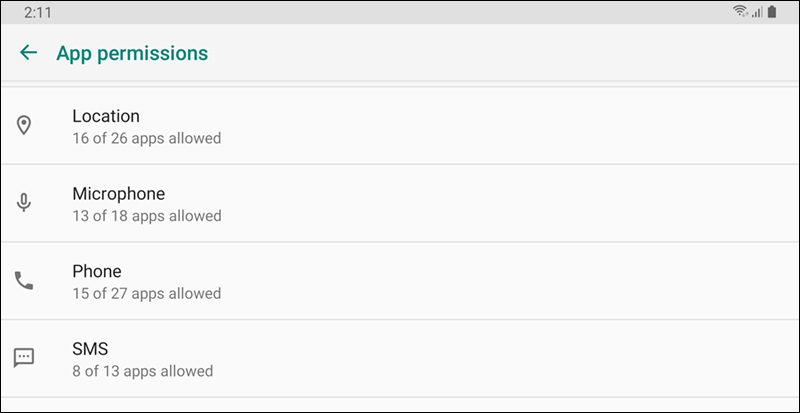This screenshot has height=413, width=800.
Task: Click "8 of 13 apps allowed" text
Action: tap(142, 371)
